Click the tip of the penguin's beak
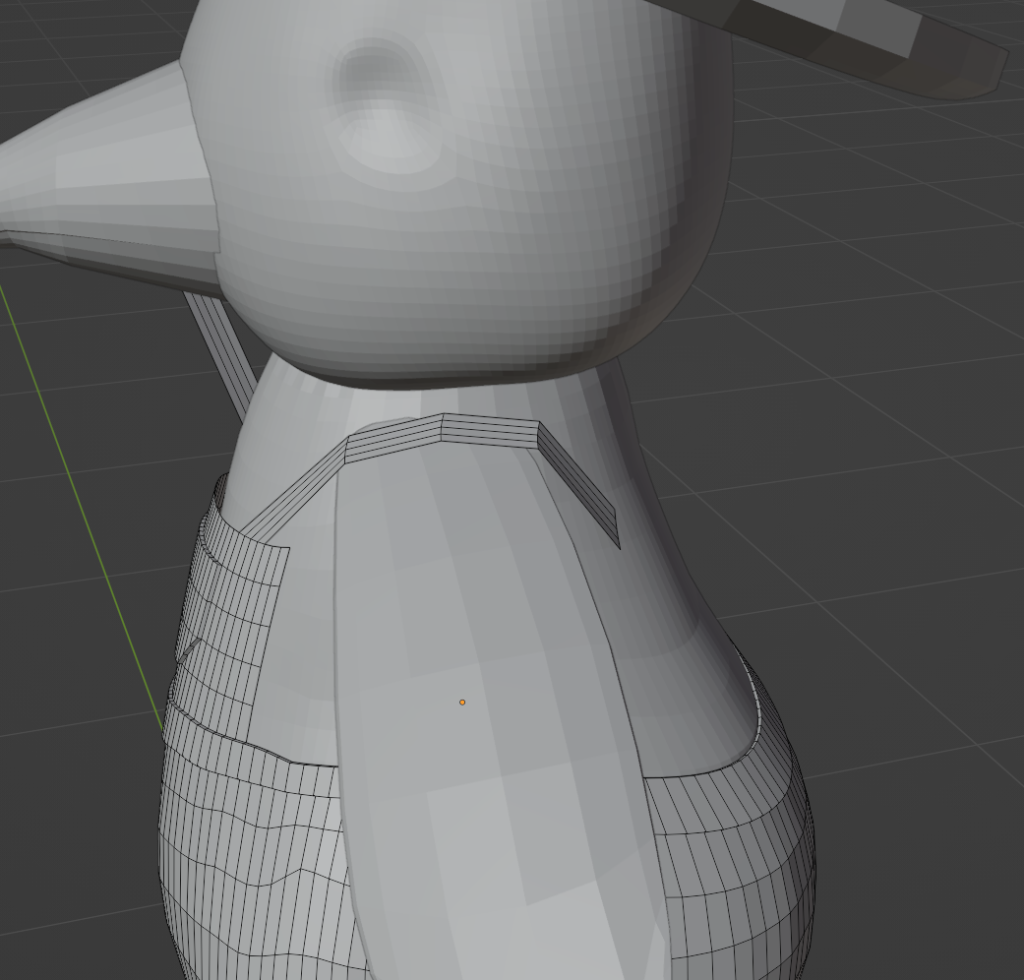 [x=8, y=190]
